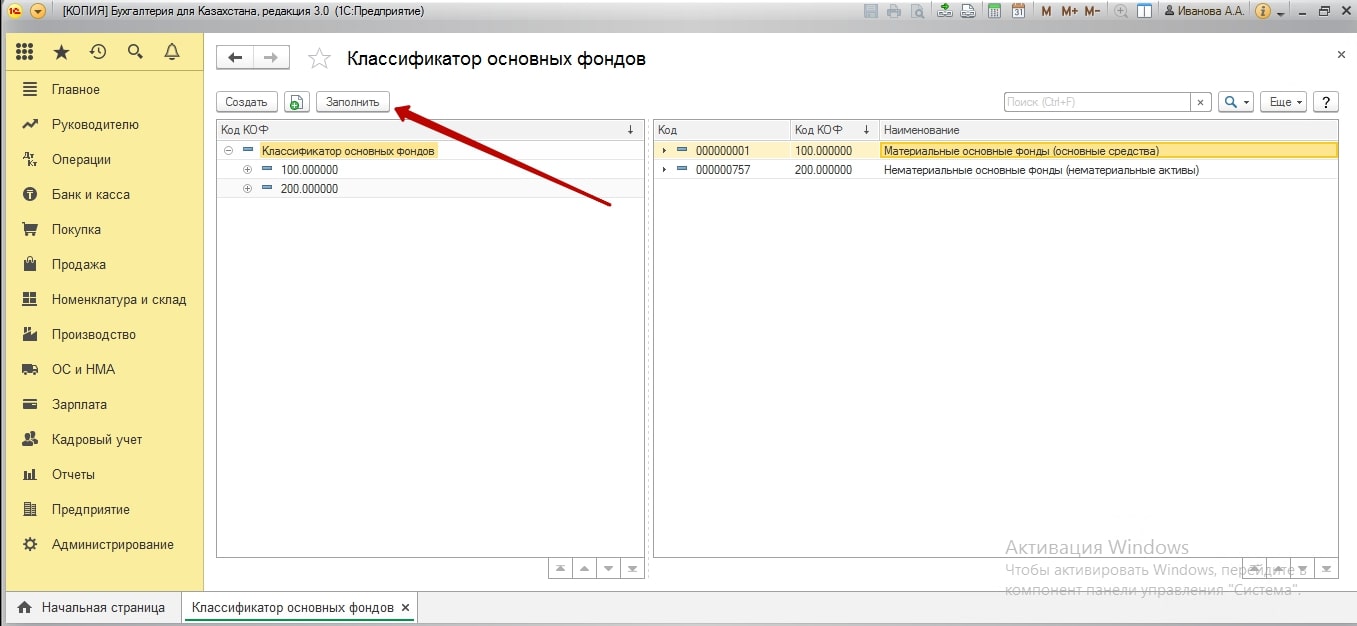Expand the 100.000000 tree node
The height and width of the screenshot is (626, 1357).
point(247,170)
